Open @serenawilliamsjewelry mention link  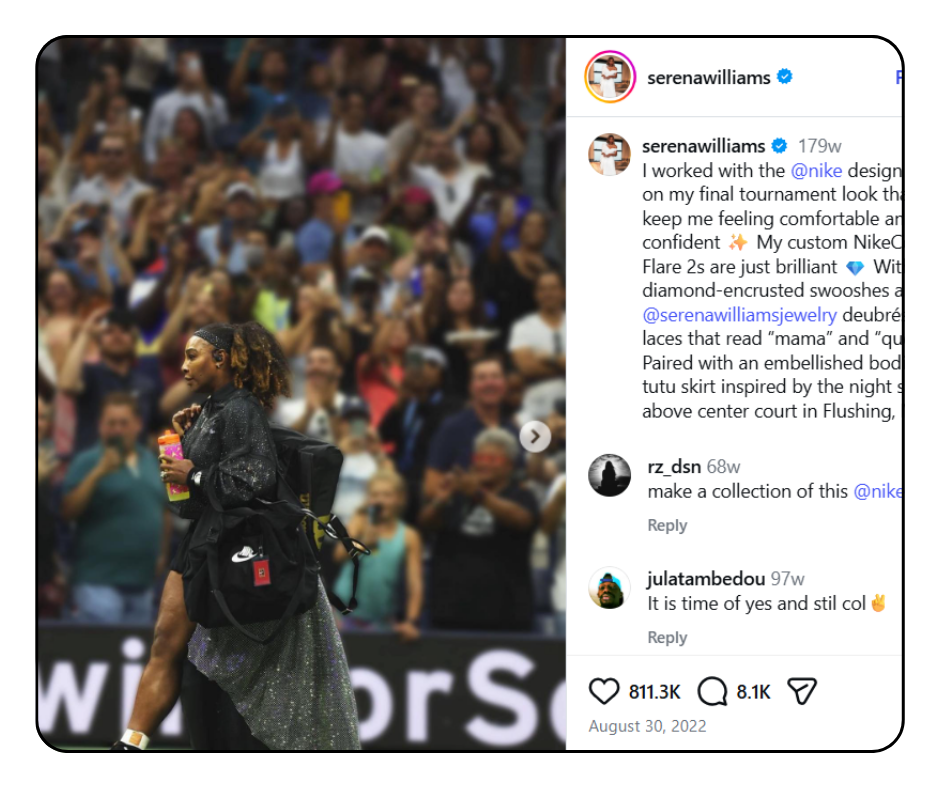tap(740, 315)
